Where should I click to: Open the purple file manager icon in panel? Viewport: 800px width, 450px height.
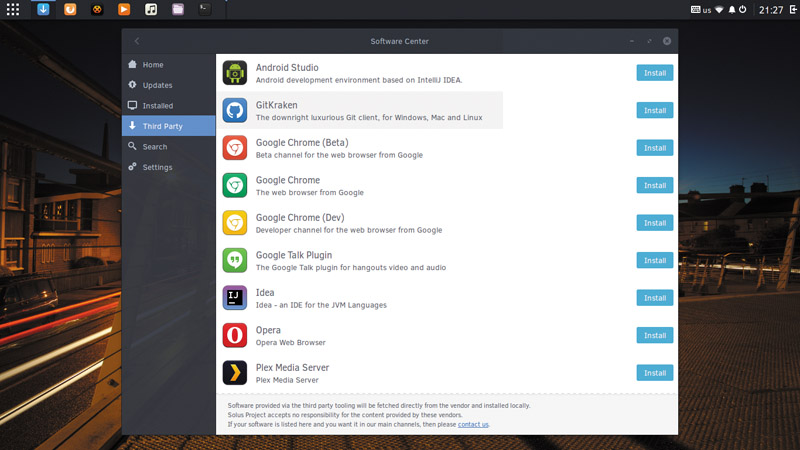click(178, 9)
